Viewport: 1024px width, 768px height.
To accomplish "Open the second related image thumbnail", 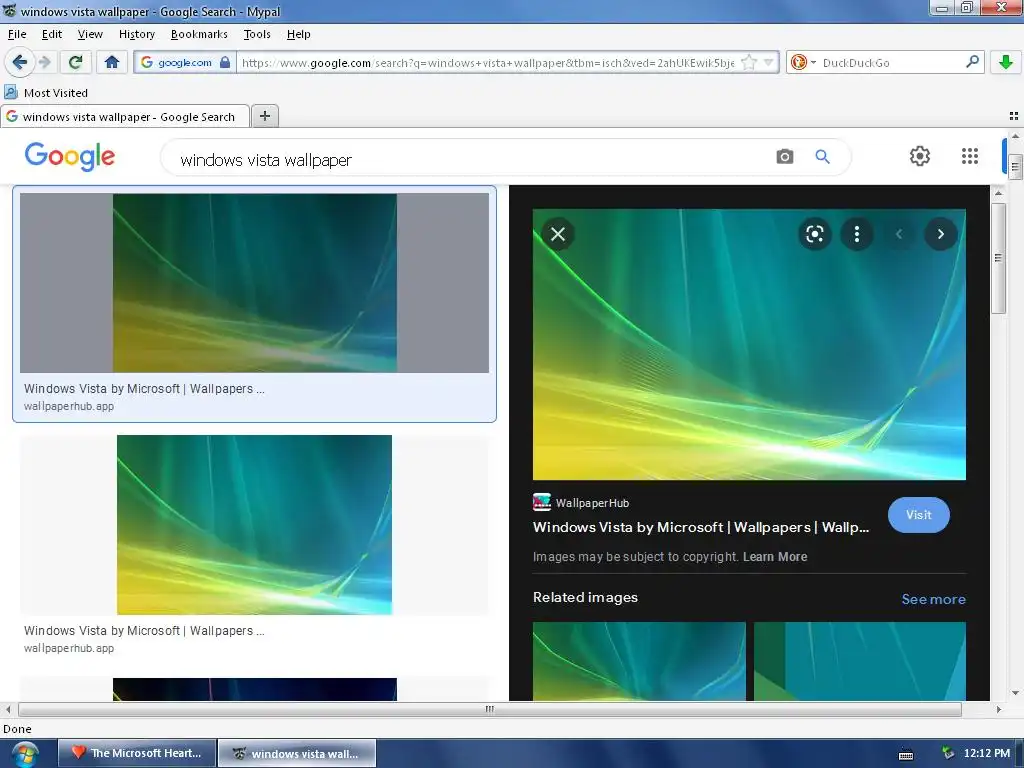I will [859, 661].
